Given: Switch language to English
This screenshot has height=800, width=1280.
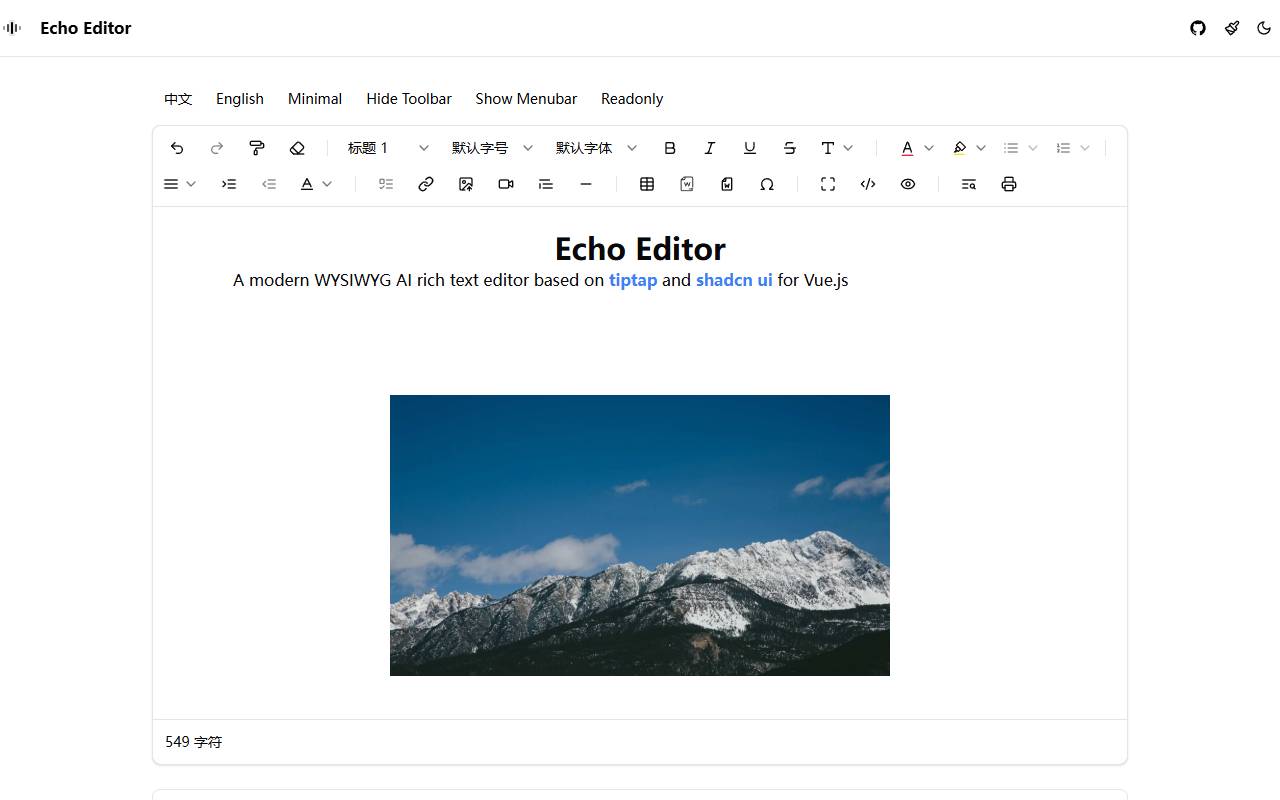Looking at the screenshot, I should click(x=240, y=99).
